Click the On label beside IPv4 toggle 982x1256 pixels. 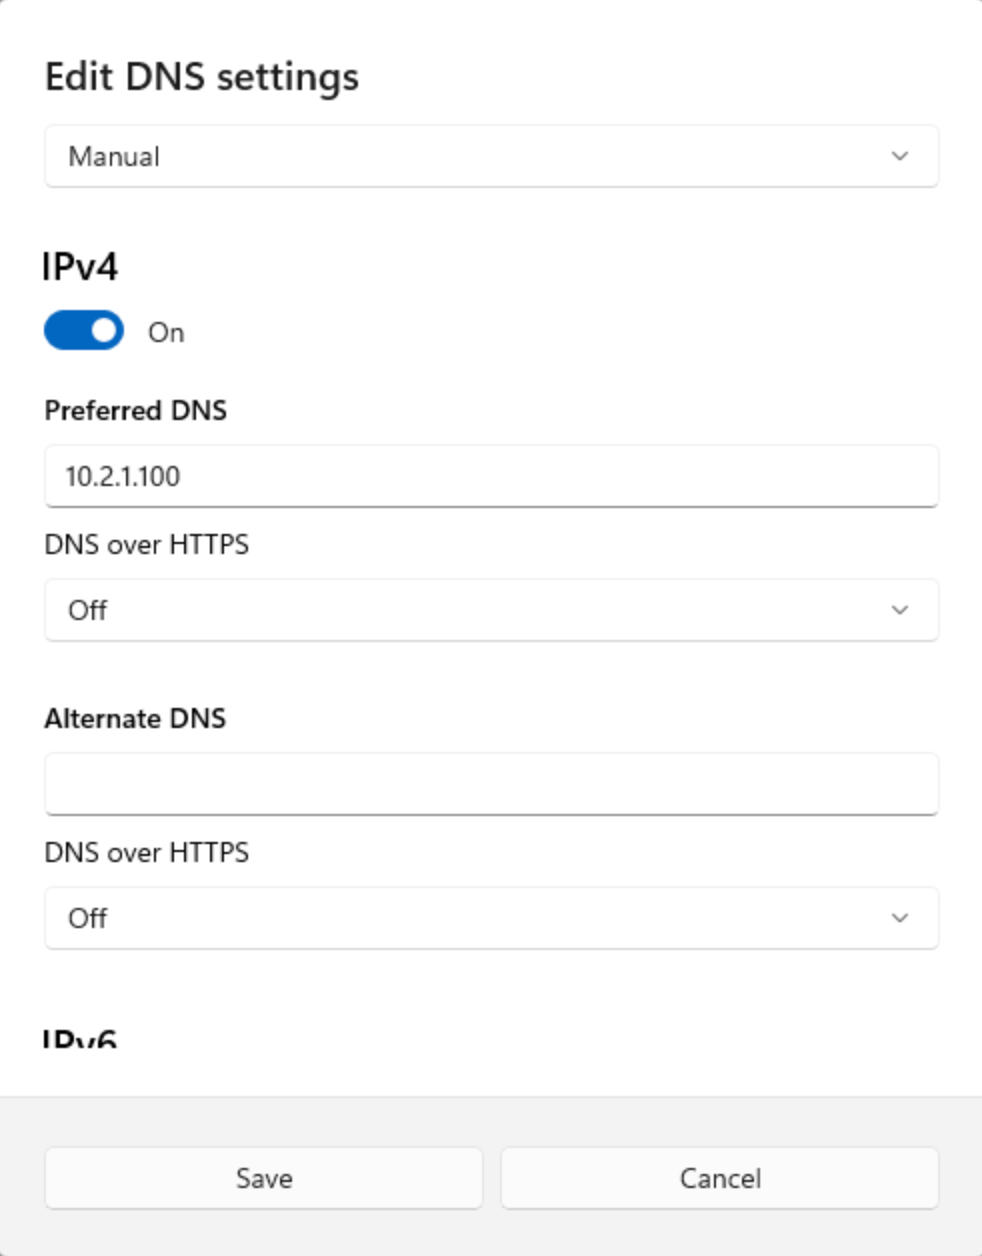click(x=166, y=333)
